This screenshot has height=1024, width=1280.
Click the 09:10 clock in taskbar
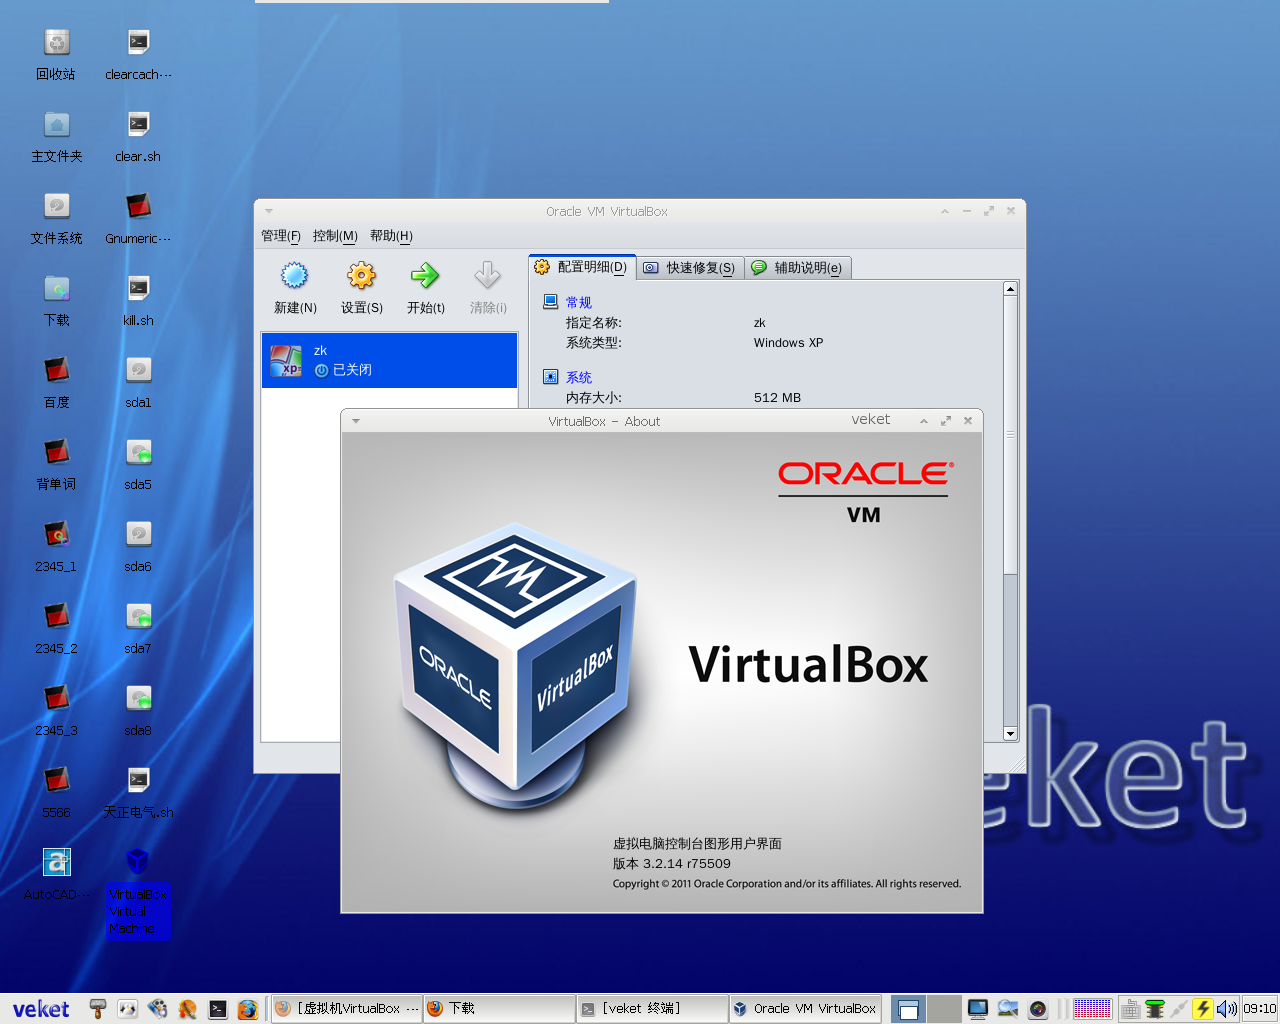tap(1260, 1009)
